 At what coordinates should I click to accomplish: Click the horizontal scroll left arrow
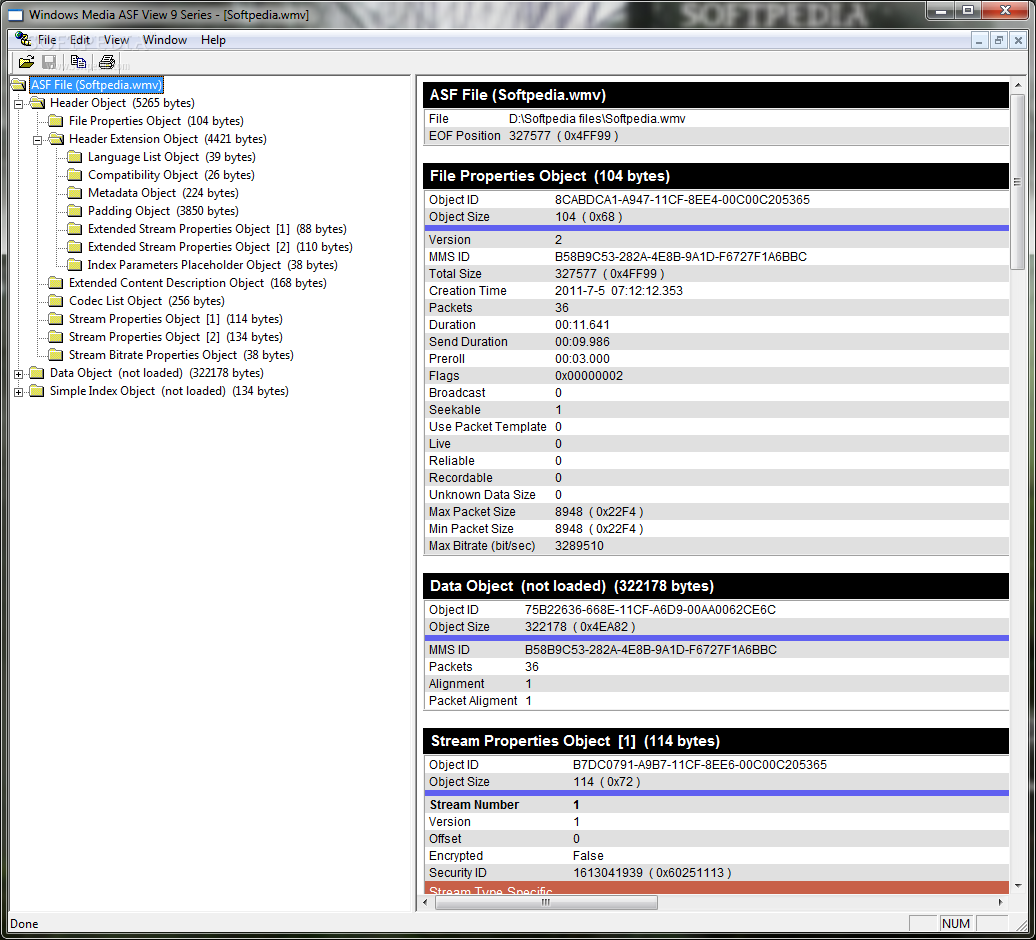click(426, 902)
